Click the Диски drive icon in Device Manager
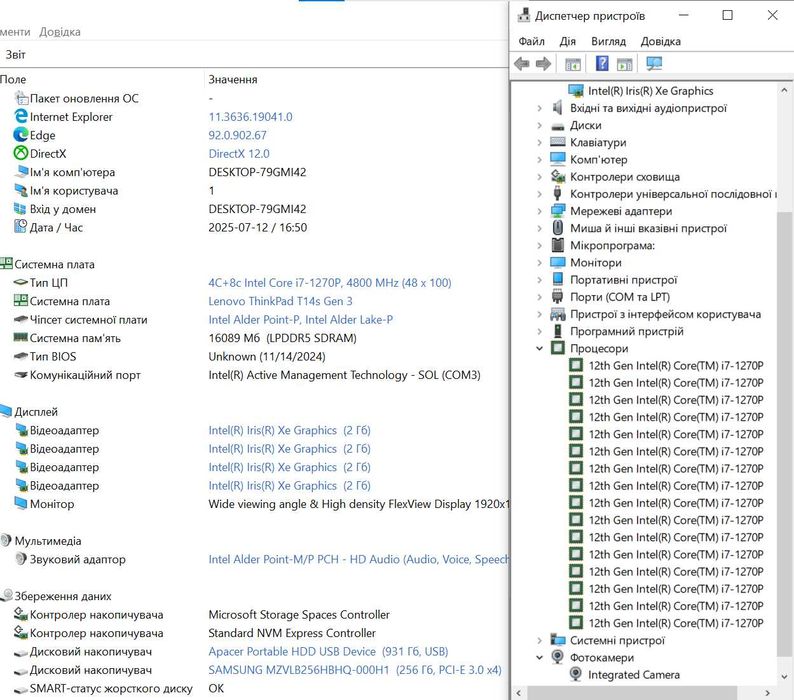Screen dimensions: 794x700 (558, 126)
